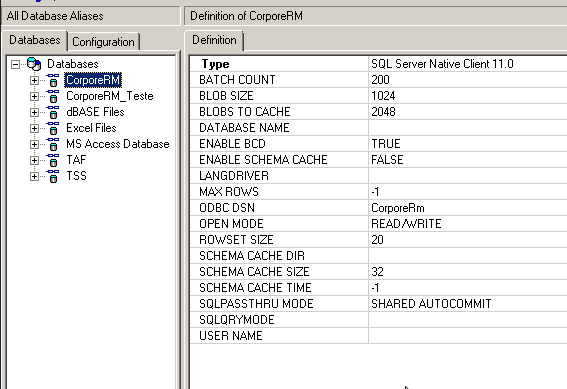
Task: Click the USER NAME parameter label
Action: pyautogui.click(x=230, y=335)
